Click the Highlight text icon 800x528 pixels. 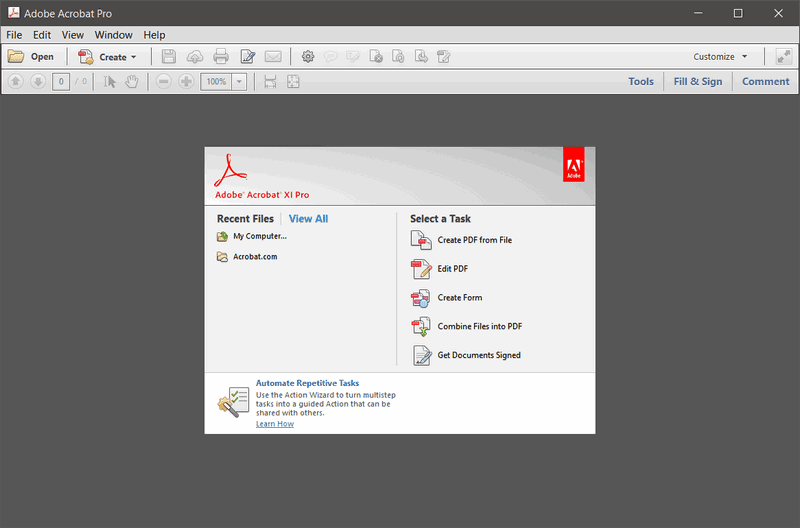353,57
